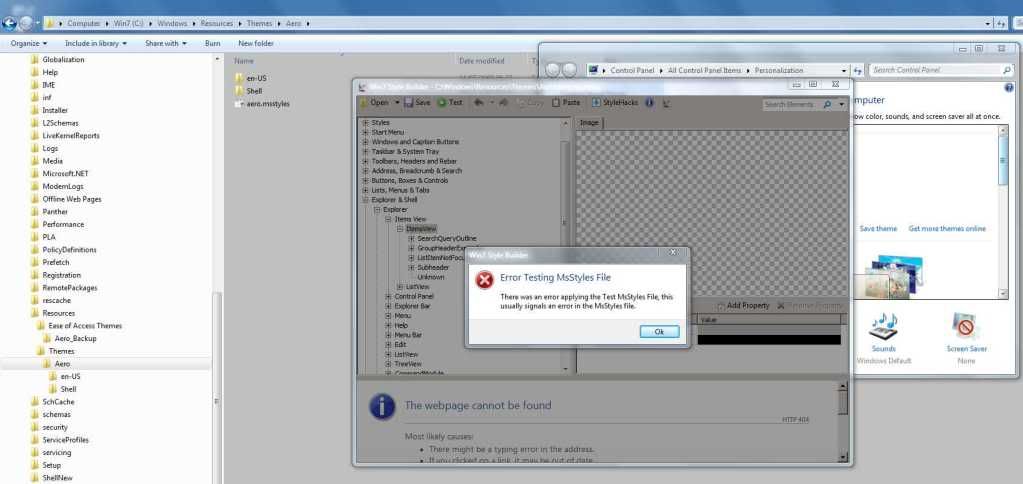The height and width of the screenshot is (484, 1023).
Task: Open the Screen Saver settings icon
Action: pyautogui.click(x=966, y=326)
